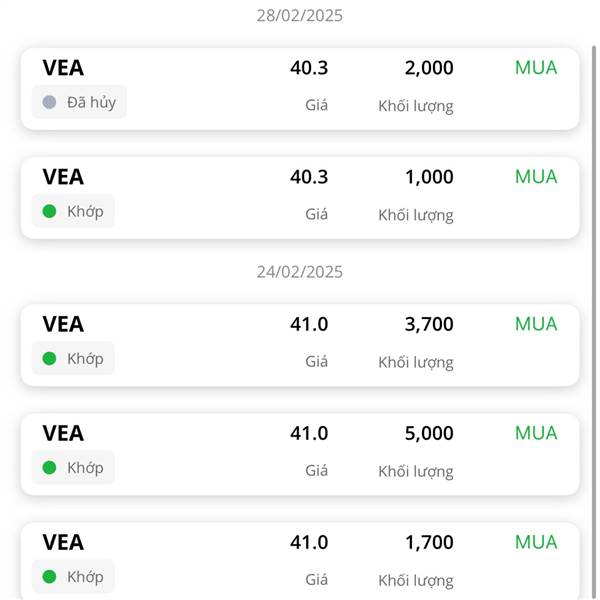
Task: Open the VEA order with volume 1,700
Action: click(300, 561)
